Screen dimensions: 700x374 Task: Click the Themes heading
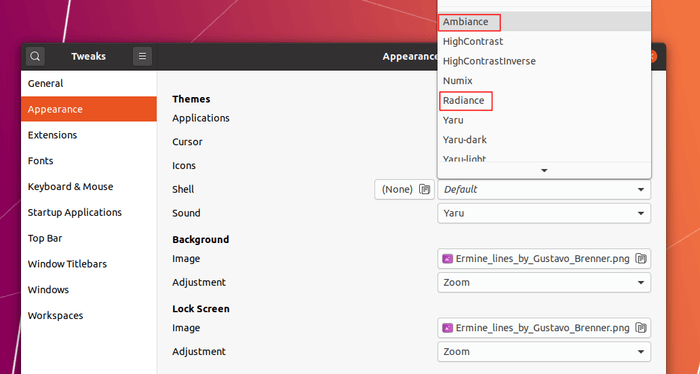pyautogui.click(x=191, y=99)
